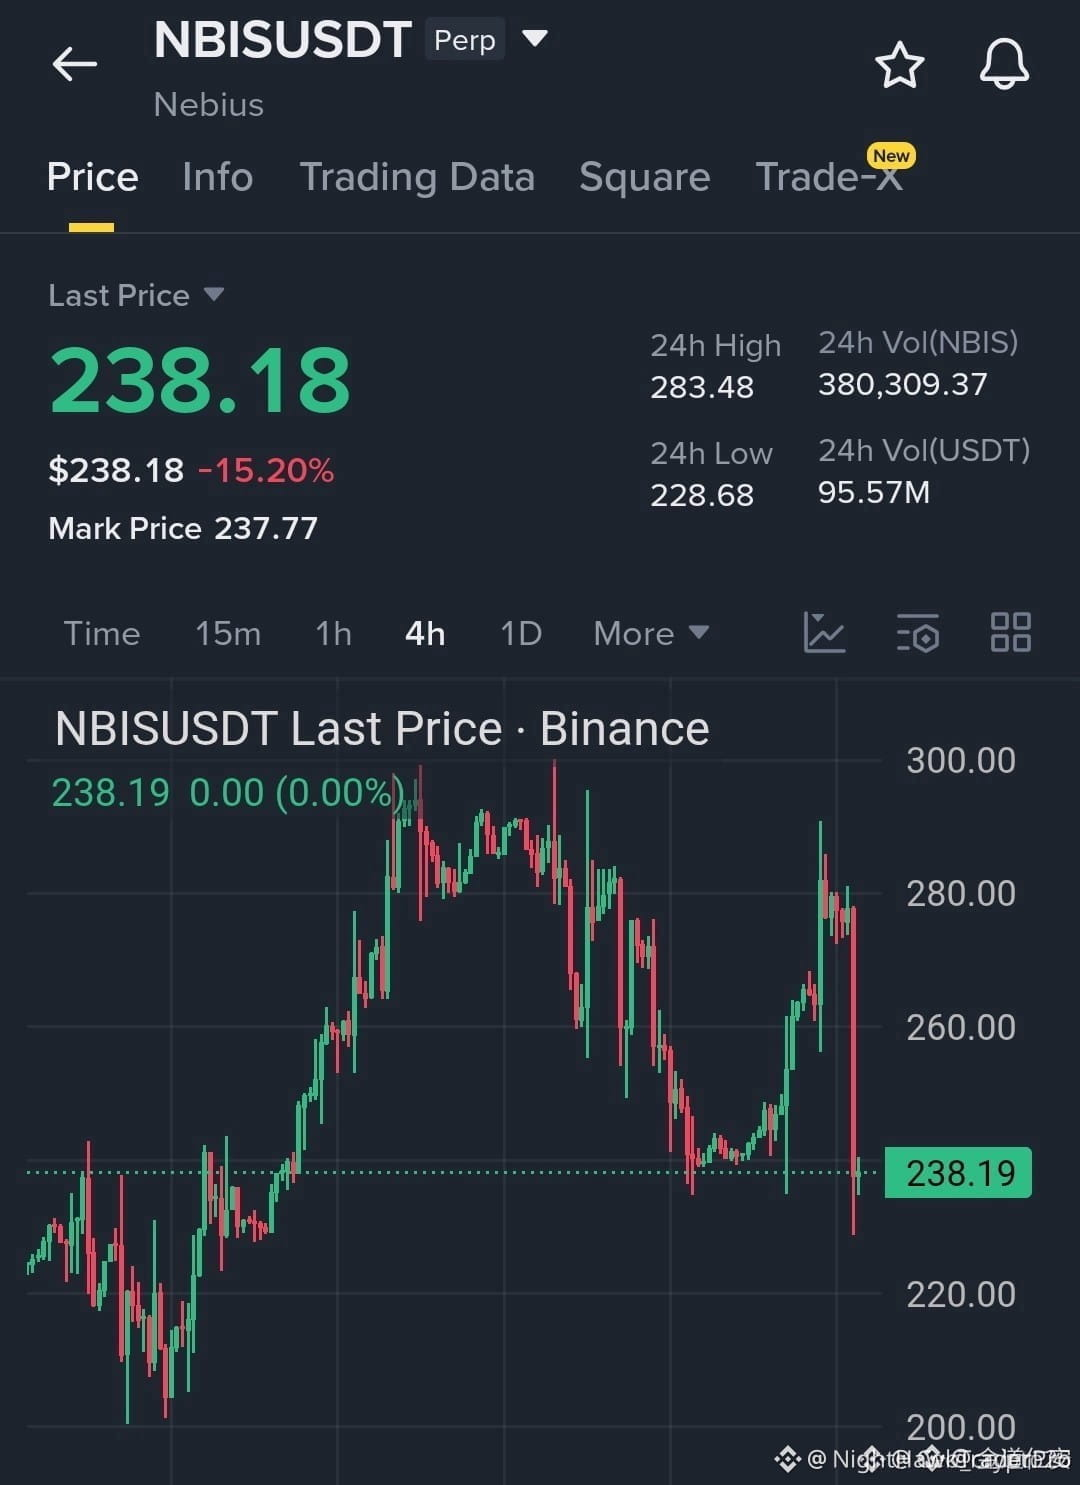
Task: Select the 1D chart interval
Action: (521, 633)
